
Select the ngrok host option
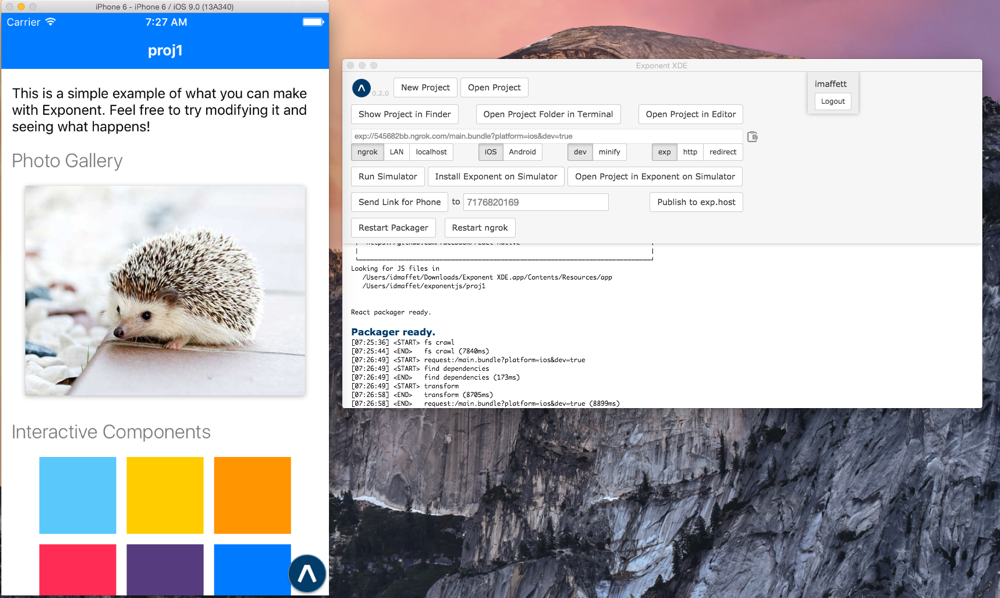[367, 152]
